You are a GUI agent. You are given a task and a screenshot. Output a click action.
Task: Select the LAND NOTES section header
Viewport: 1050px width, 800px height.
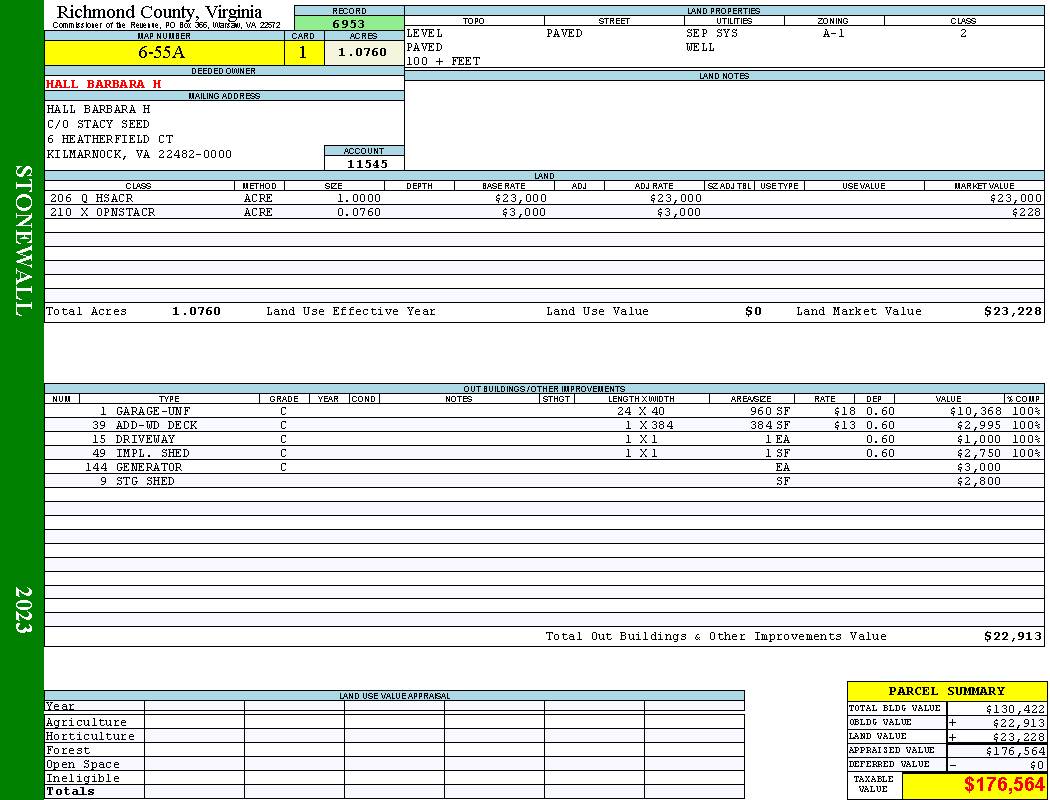724,76
